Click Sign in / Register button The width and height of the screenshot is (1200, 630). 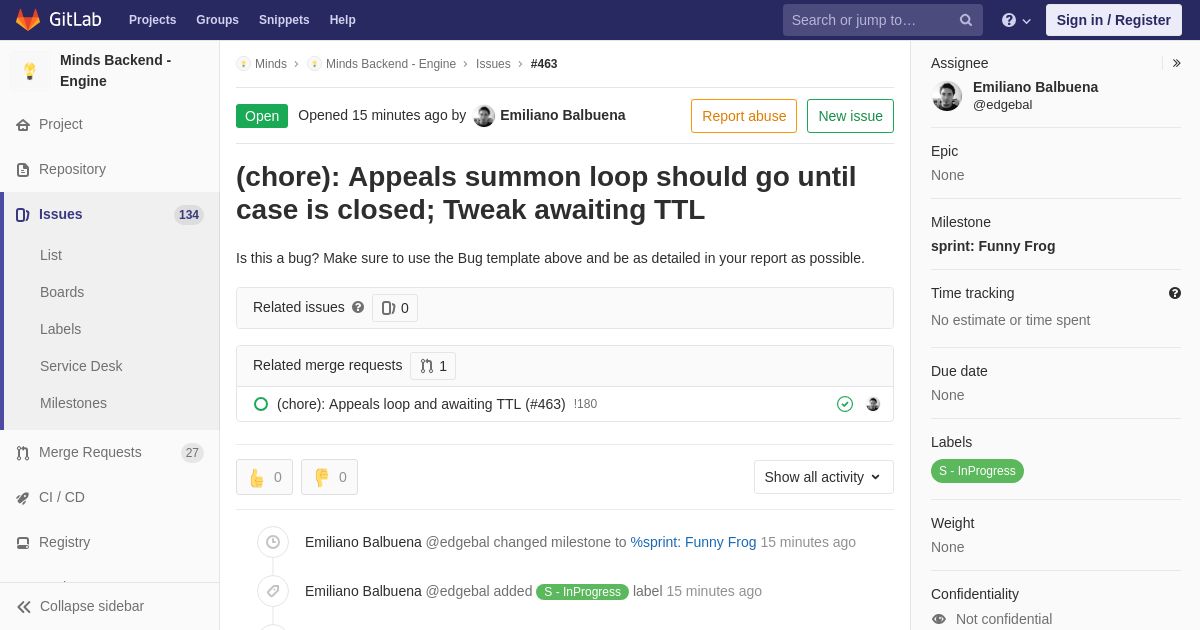click(1114, 20)
